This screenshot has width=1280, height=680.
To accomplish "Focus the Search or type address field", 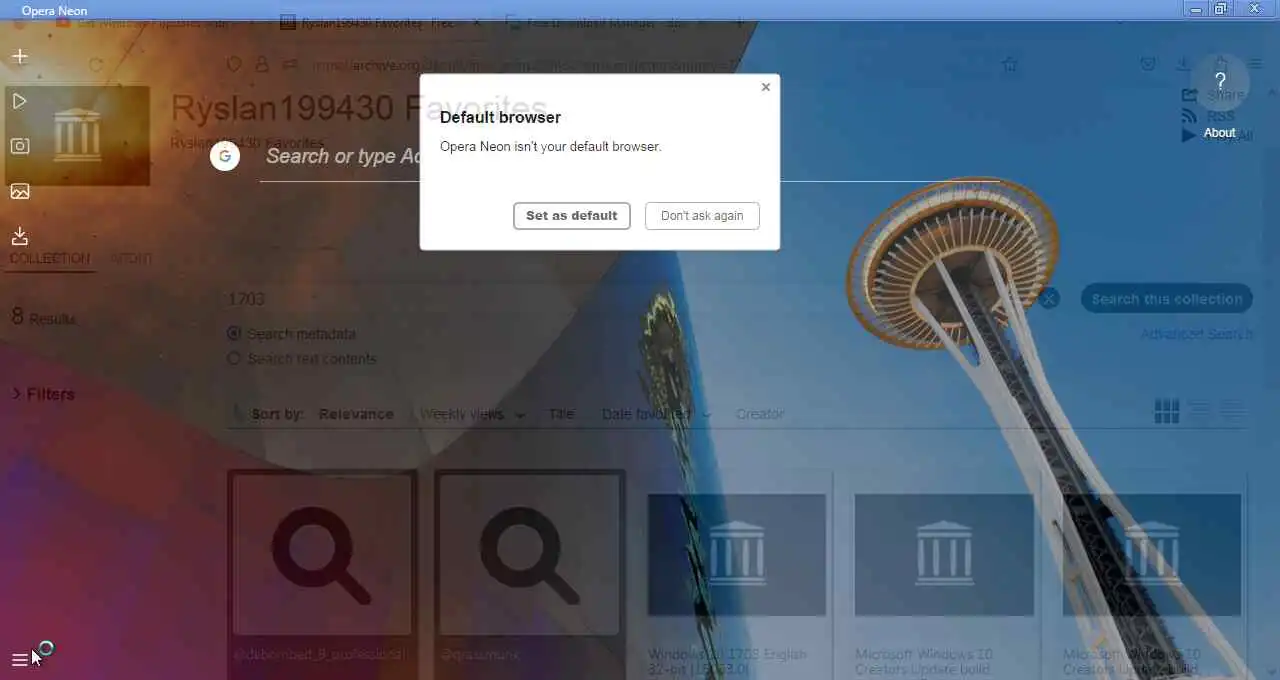I will [630, 157].
